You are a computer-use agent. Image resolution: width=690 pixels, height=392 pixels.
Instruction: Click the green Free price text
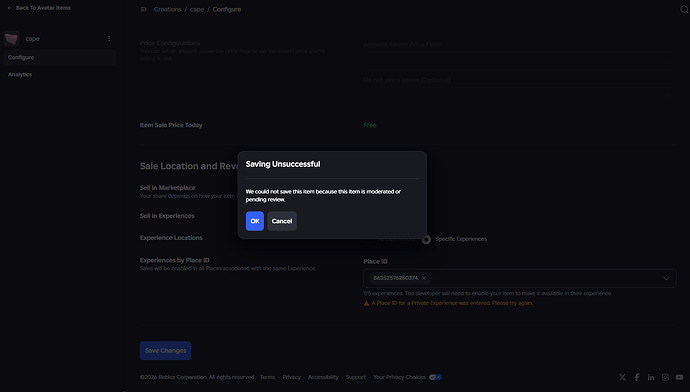pos(370,125)
